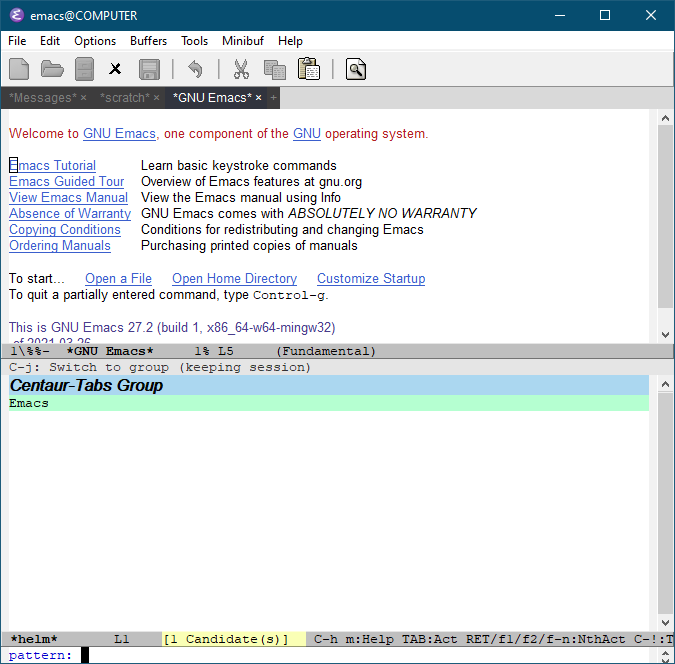
Task: Open the Help menu
Action: pos(290,41)
